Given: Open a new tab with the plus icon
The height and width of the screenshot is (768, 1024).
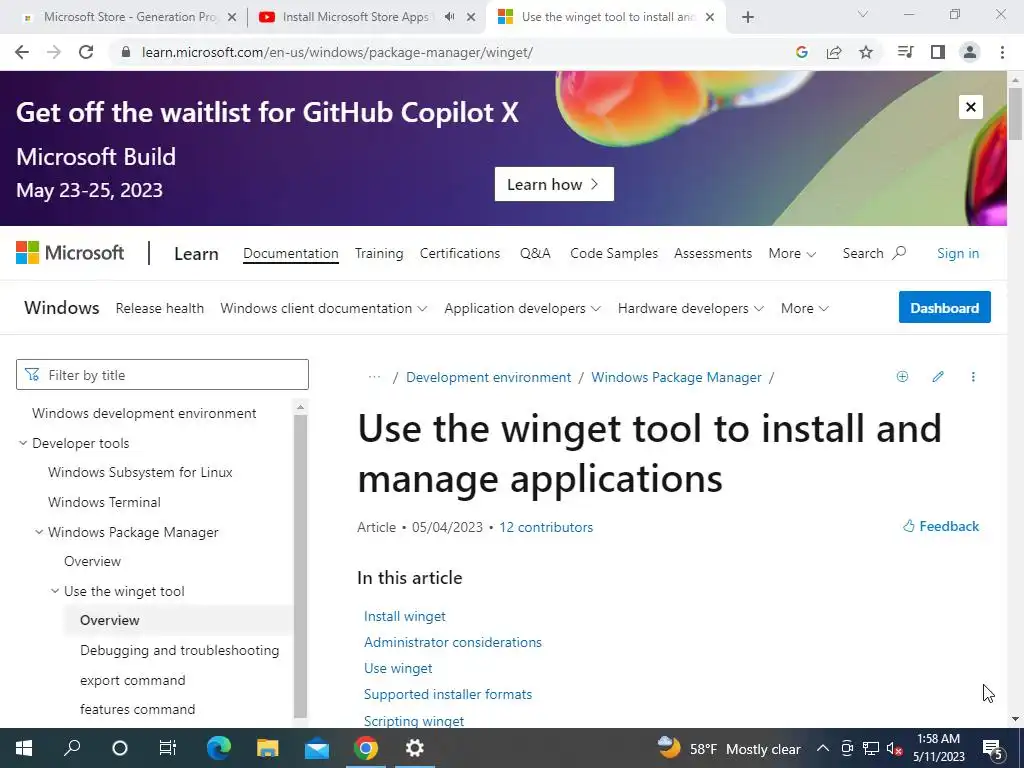Looking at the screenshot, I should pyautogui.click(x=748, y=18).
